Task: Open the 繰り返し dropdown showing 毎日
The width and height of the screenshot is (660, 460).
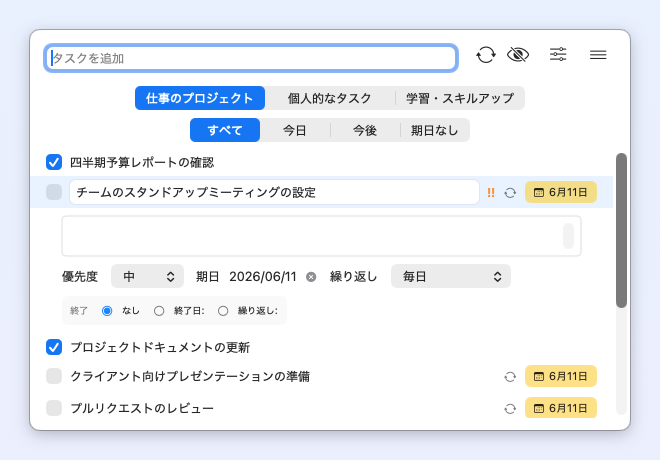Action: click(451, 277)
